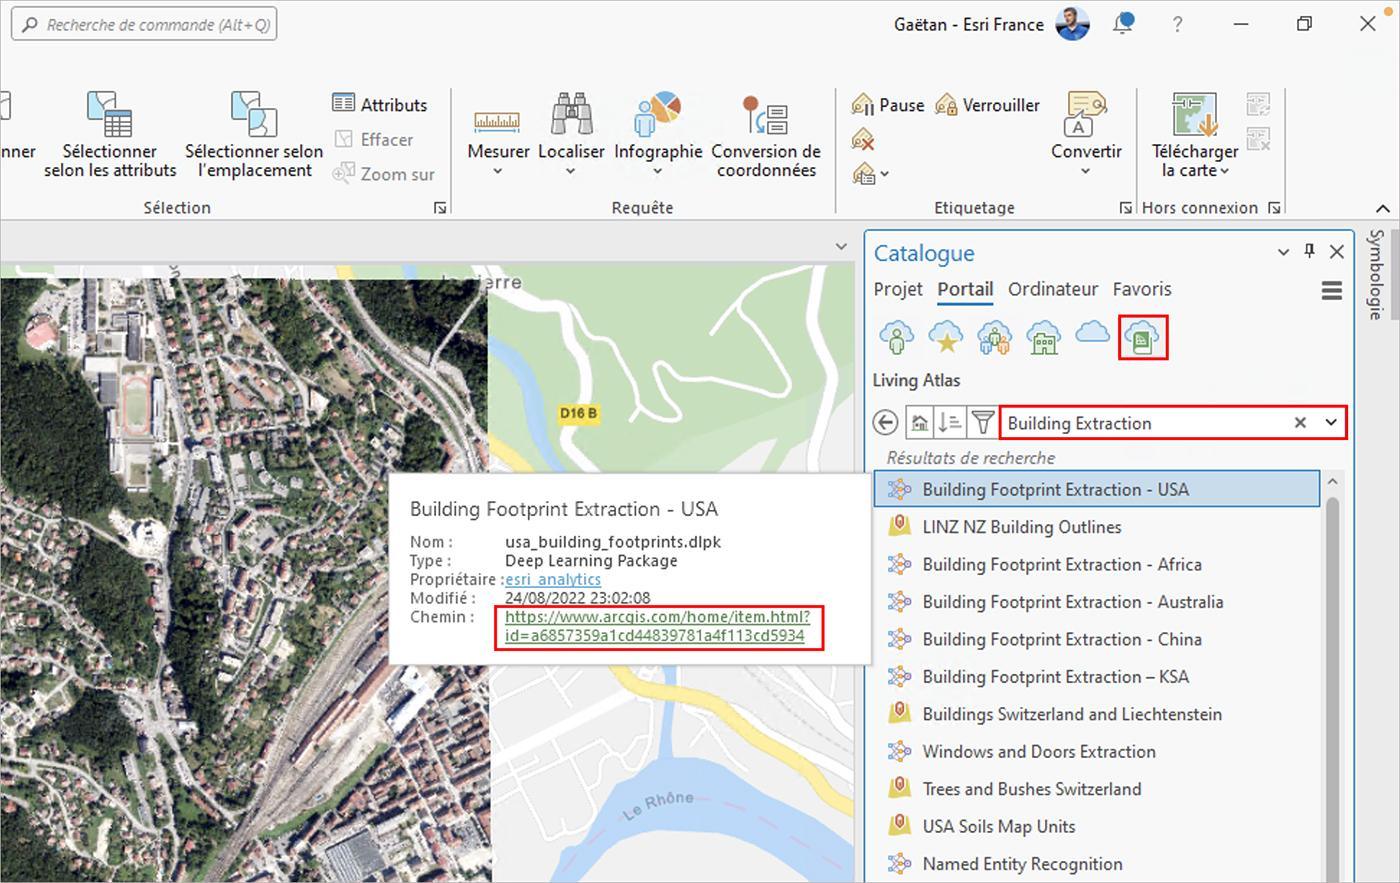Click the results list scrollbar thumb
The height and width of the screenshot is (883, 1400).
(x=1332, y=690)
